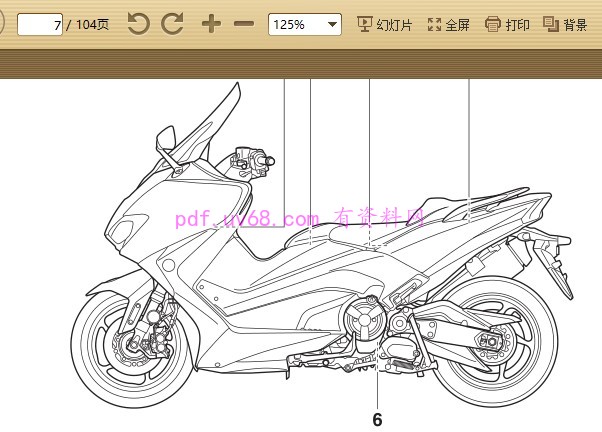Rotate the page counterclockwise

[x=138, y=24]
